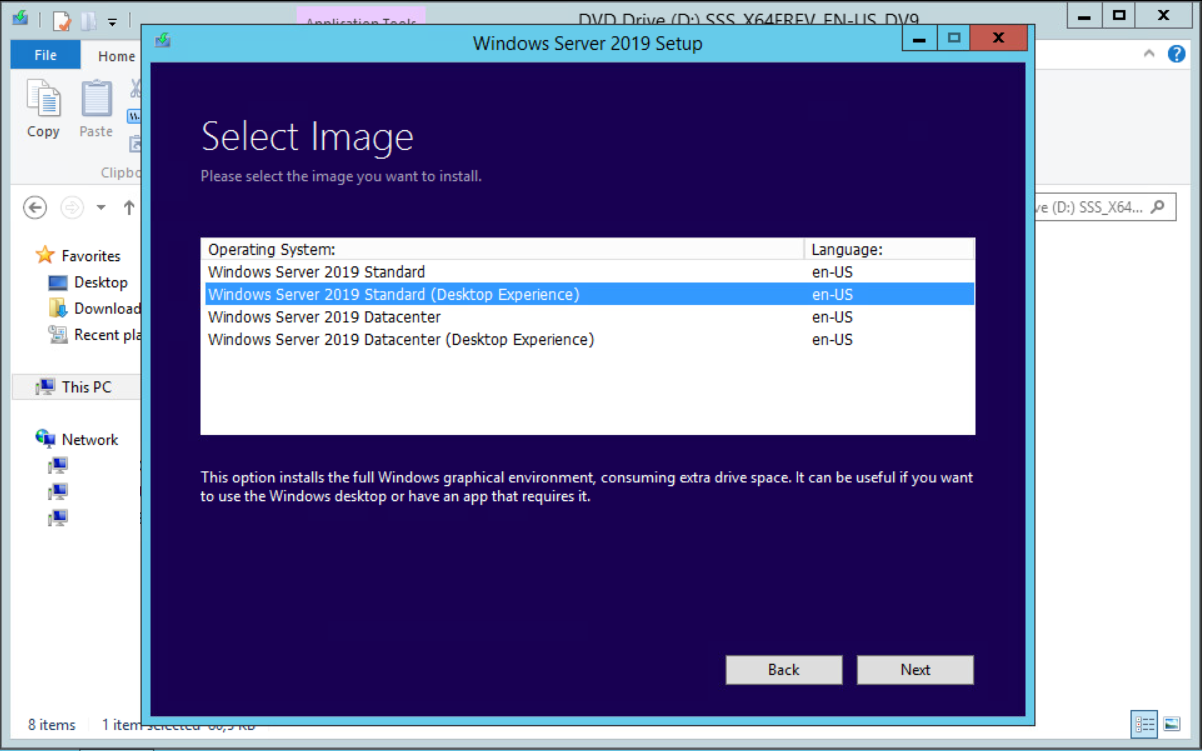1202x751 pixels.
Task: Select This PC in the navigation pane
Action: (87, 387)
